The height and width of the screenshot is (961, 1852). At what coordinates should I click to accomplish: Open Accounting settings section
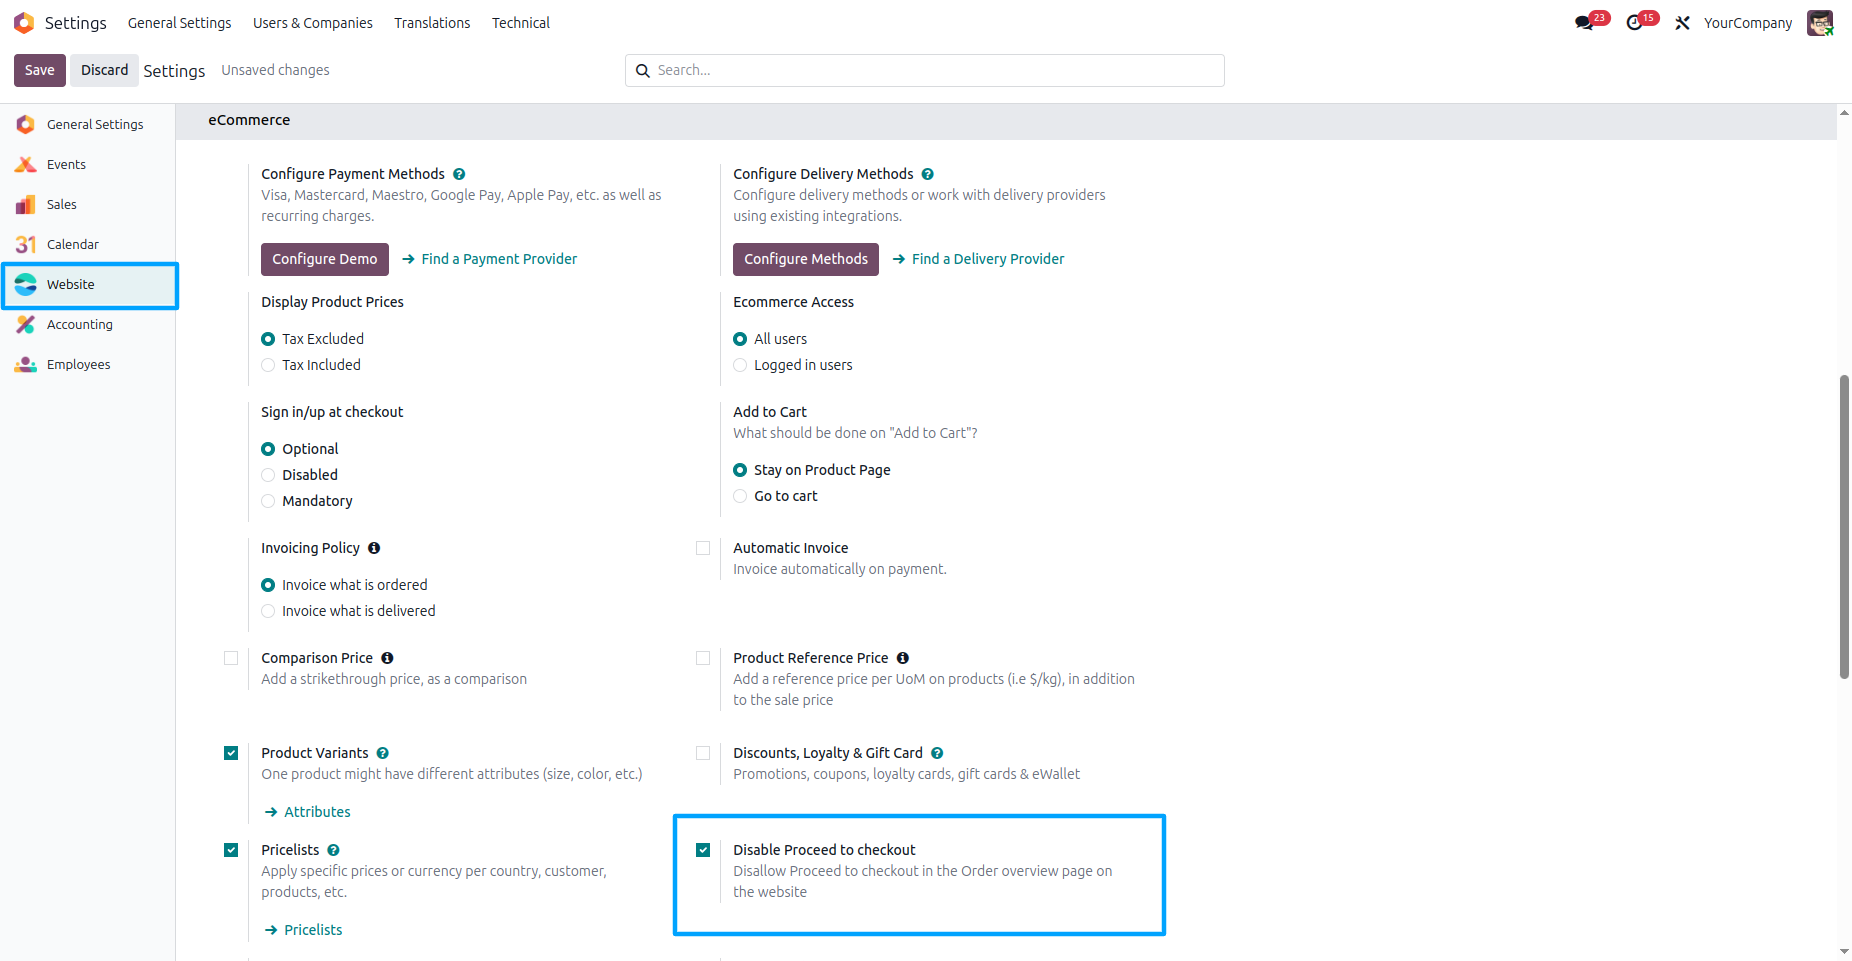click(25, 324)
